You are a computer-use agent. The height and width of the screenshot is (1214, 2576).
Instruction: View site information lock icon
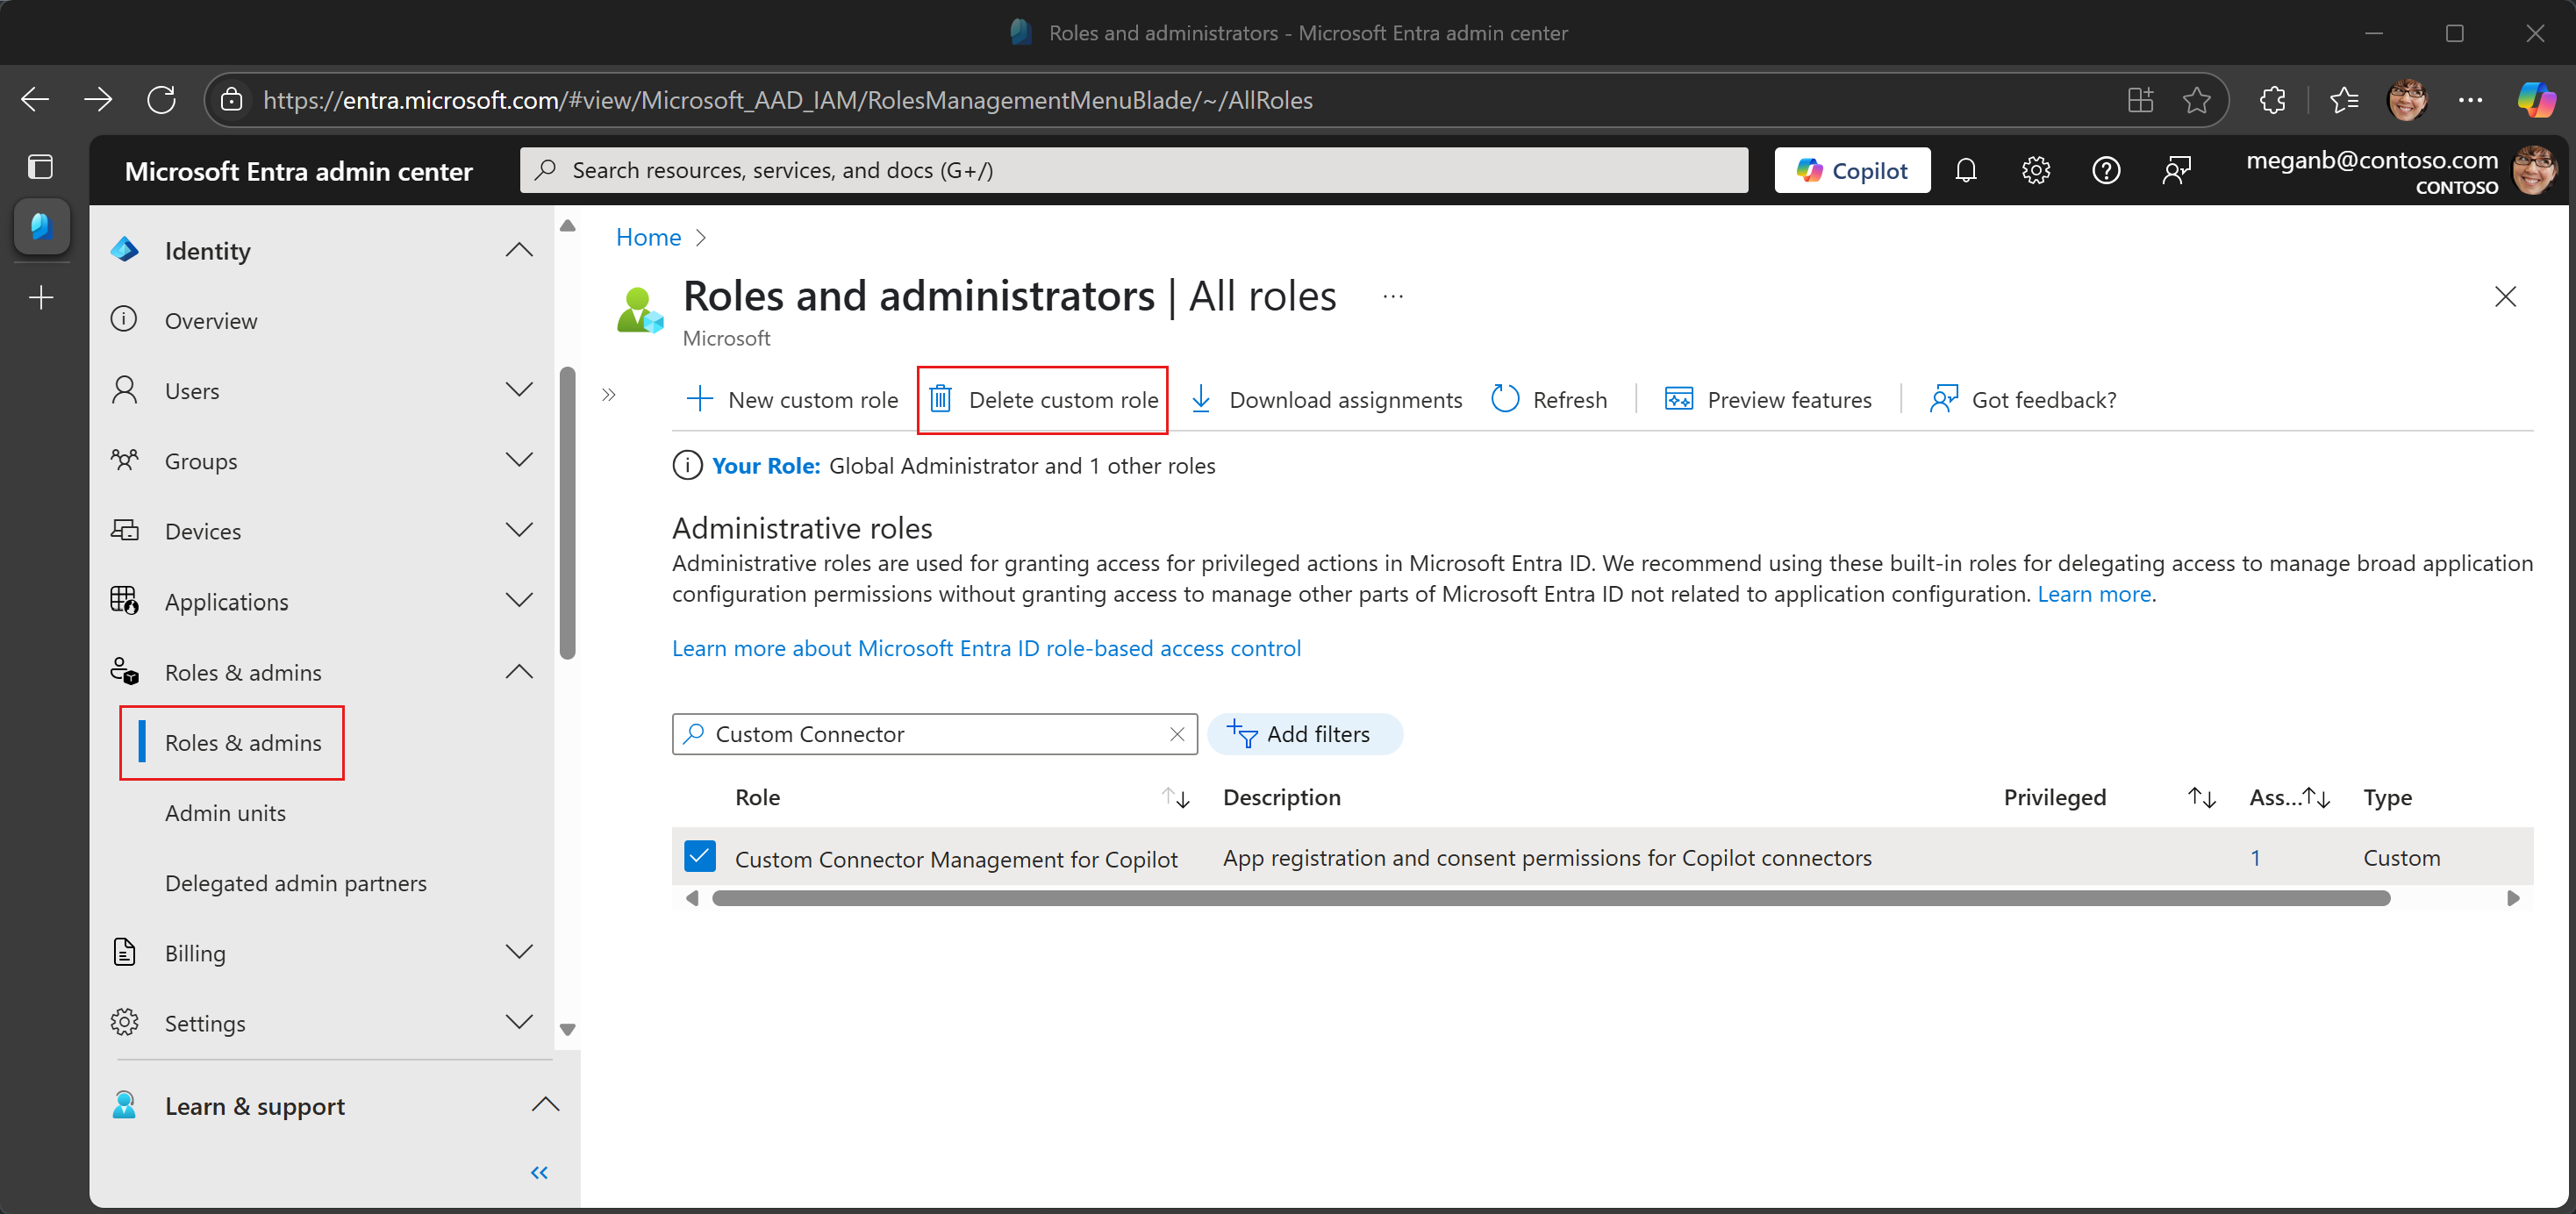click(x=232, y=100)
